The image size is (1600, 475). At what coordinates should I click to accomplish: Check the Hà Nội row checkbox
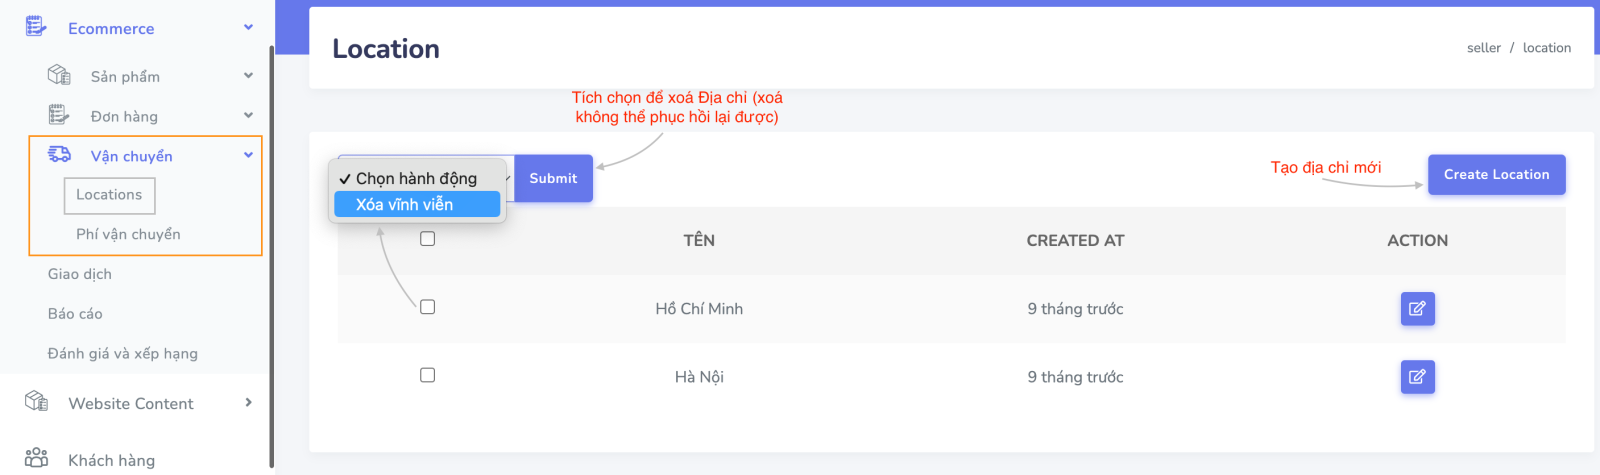(428, 375)
